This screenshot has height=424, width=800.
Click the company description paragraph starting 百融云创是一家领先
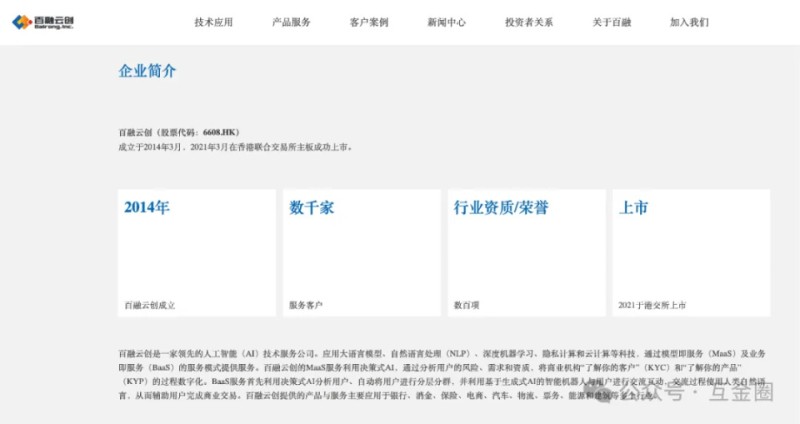(x=442, y=374)
